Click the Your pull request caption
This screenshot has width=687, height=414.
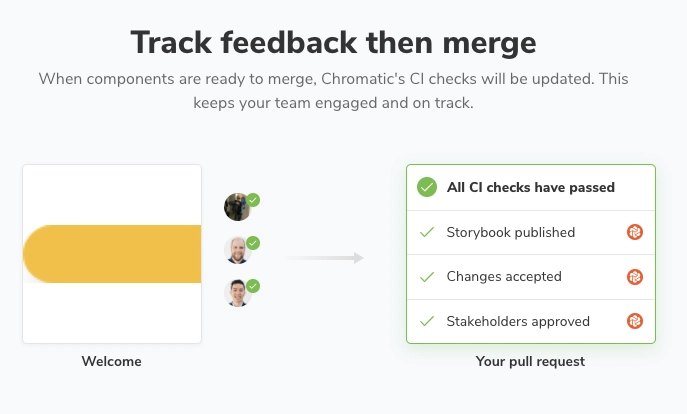(x=530, y=361)
